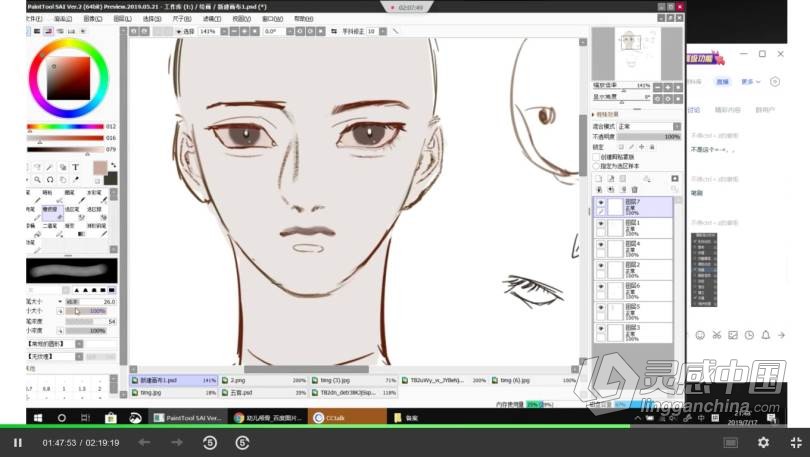Open the canvas zoom percentage field
Image resolution: width=810 pixels, height=457 pixels.
[208, 31]
